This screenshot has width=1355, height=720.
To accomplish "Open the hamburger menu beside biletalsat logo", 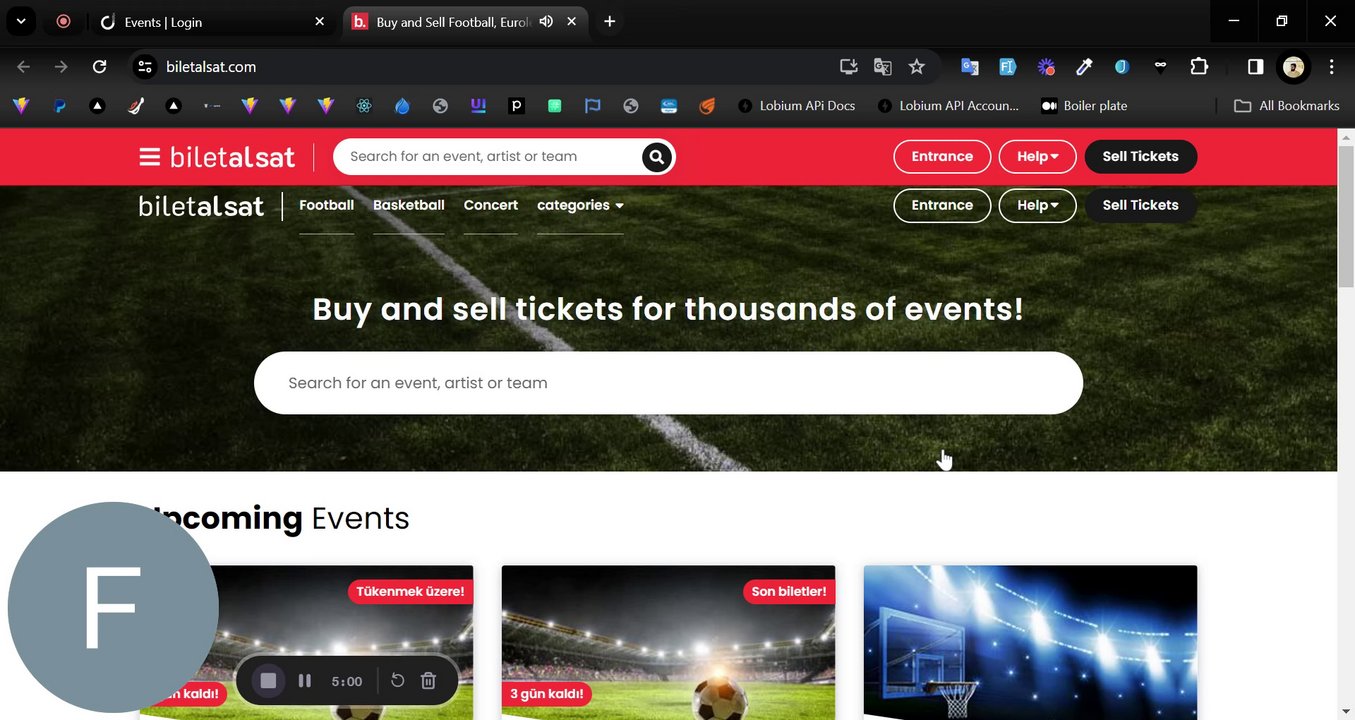I will (150, 157).
